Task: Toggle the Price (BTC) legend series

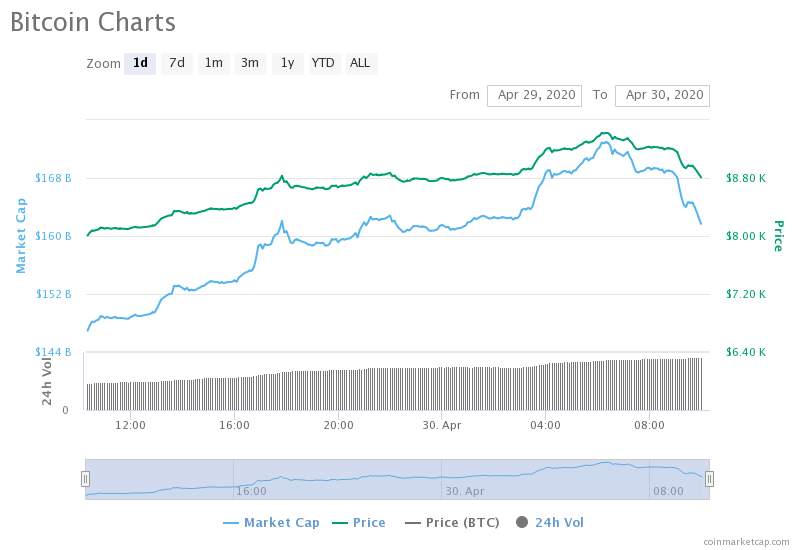Action: [x=452, y=522]
